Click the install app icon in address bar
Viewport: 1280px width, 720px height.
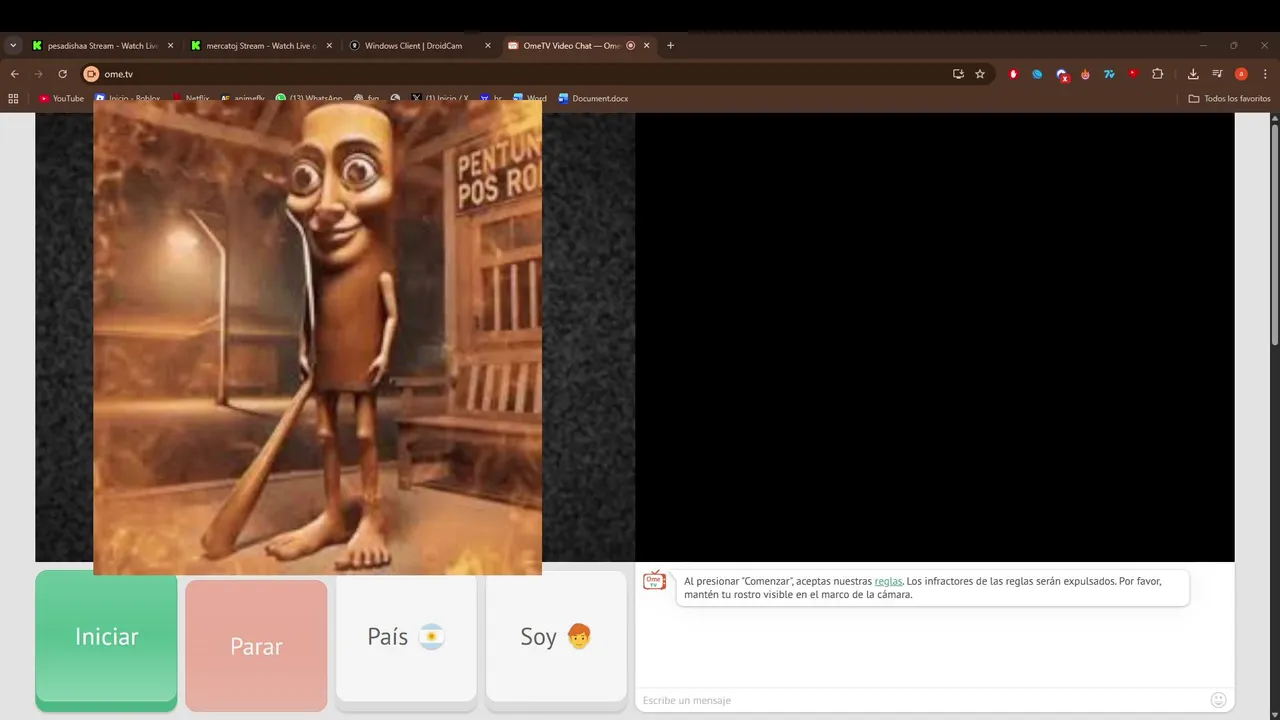958,74
